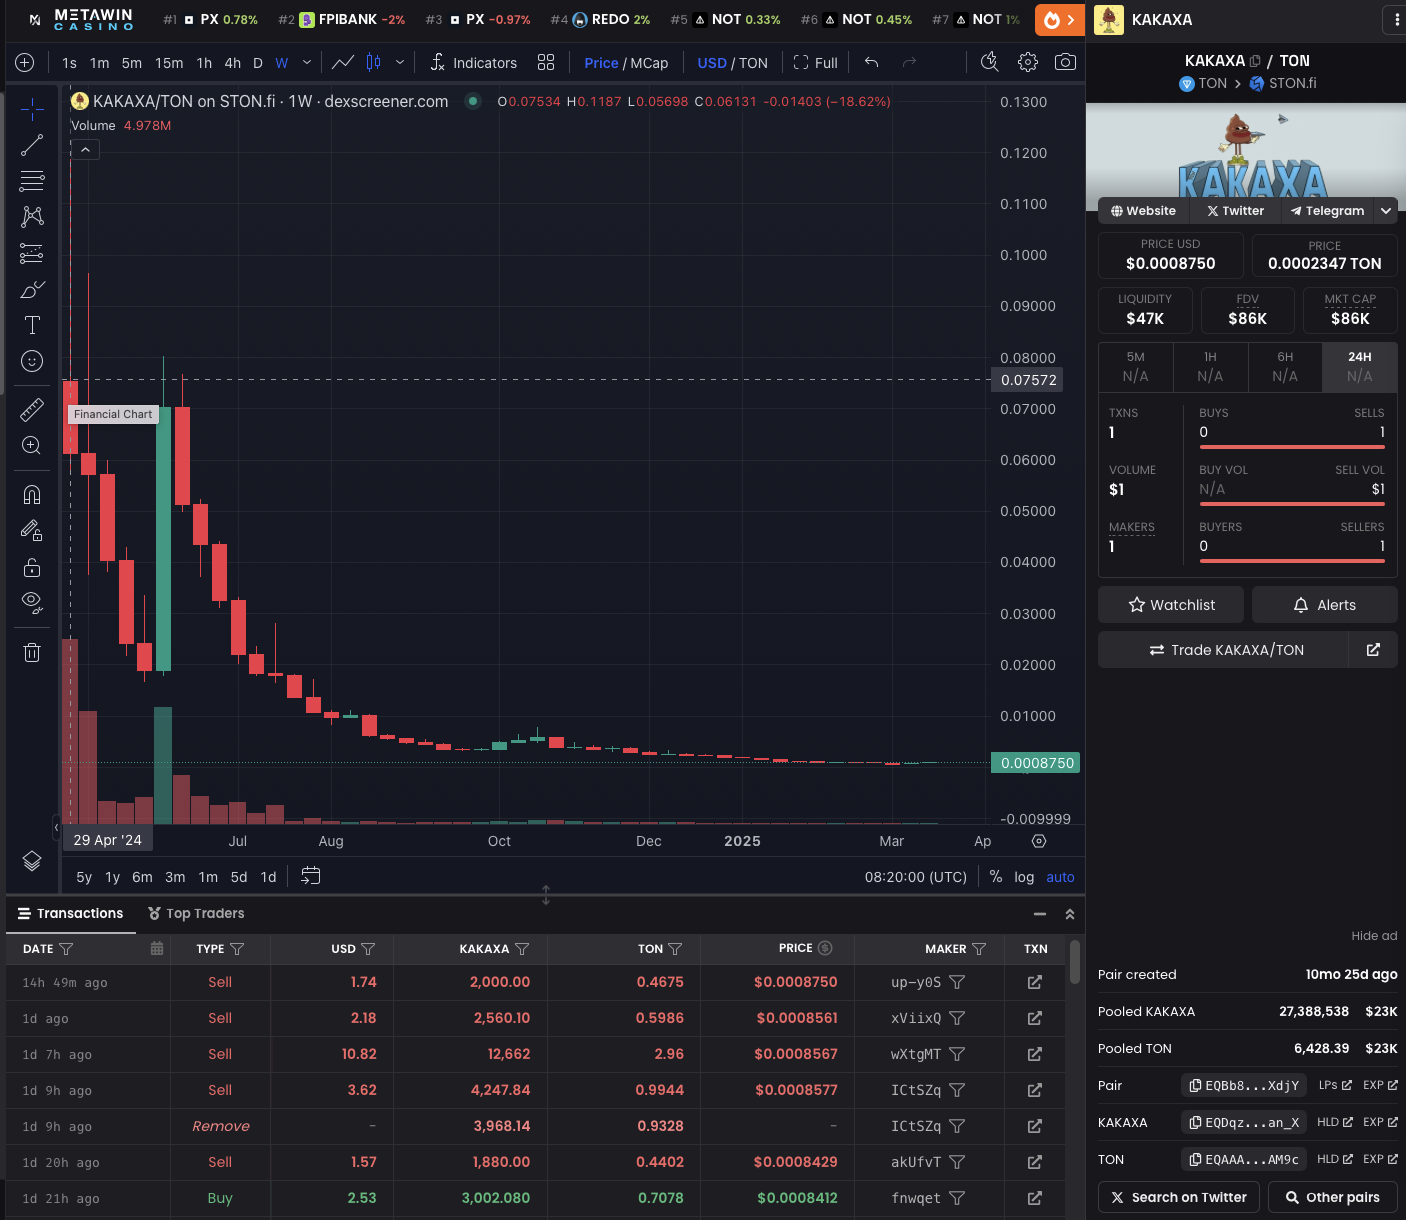This screenshot has width=1406, height=1220.
Task: Toggle hide all drawings eye icon
Action: (x=32, y=602)
